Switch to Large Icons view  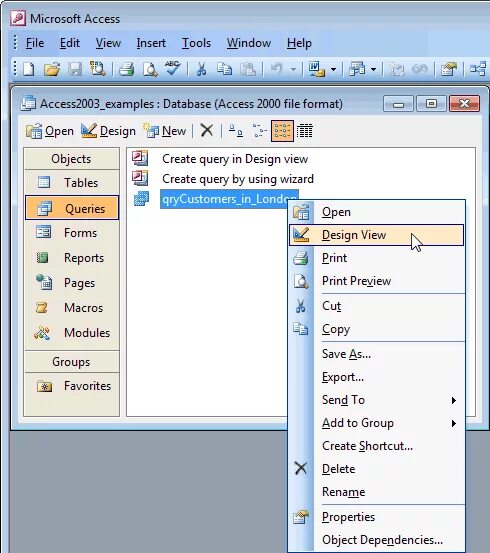pos(236,131)
